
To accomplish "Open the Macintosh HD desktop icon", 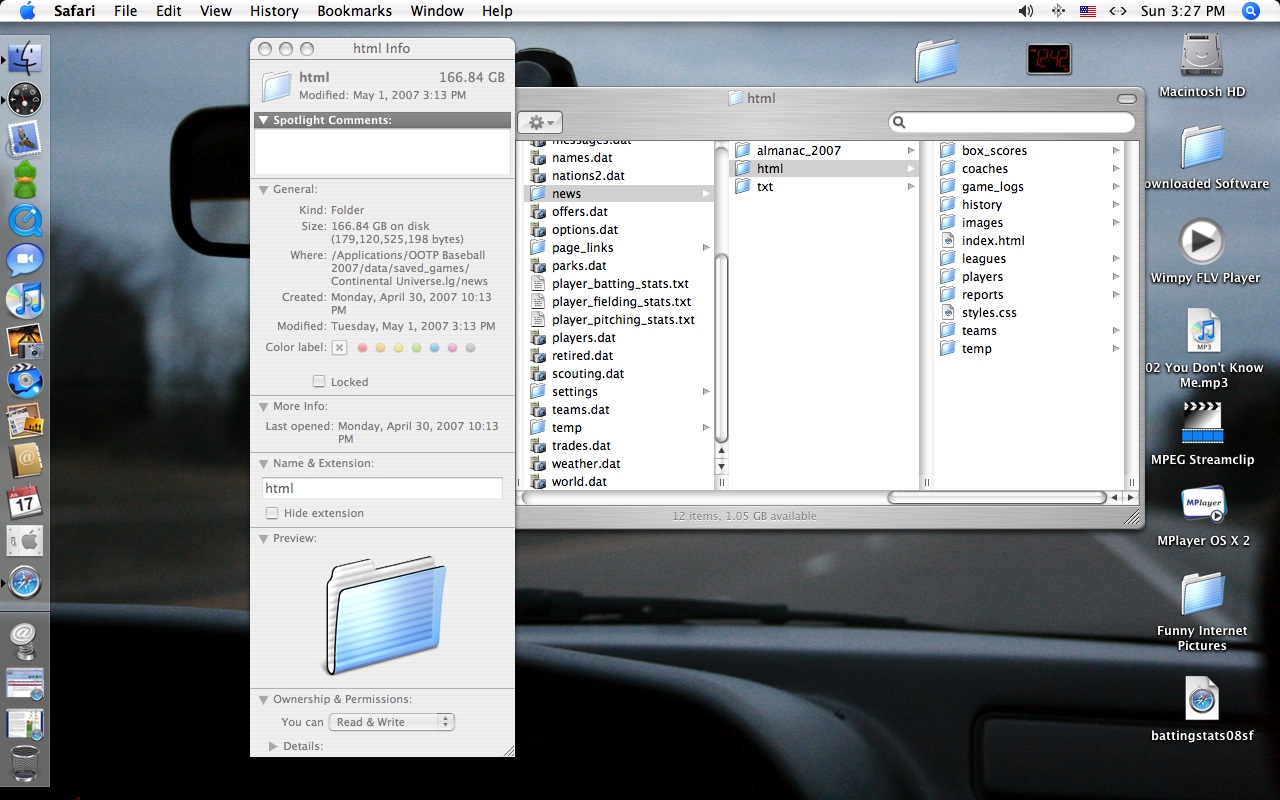I will [x=1201, y=56].
